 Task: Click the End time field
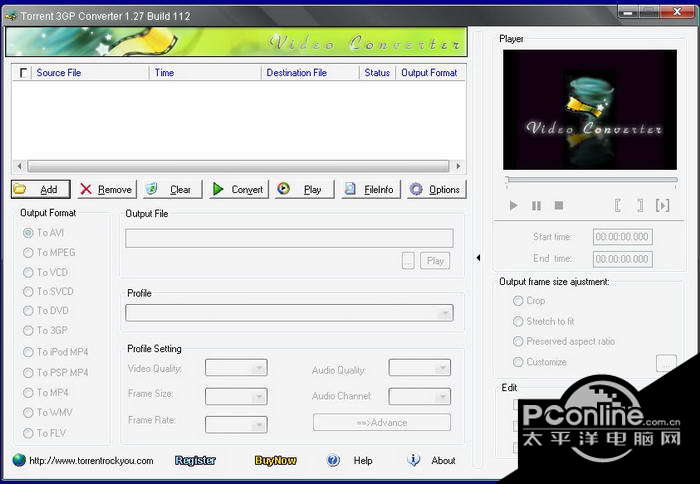623,259
